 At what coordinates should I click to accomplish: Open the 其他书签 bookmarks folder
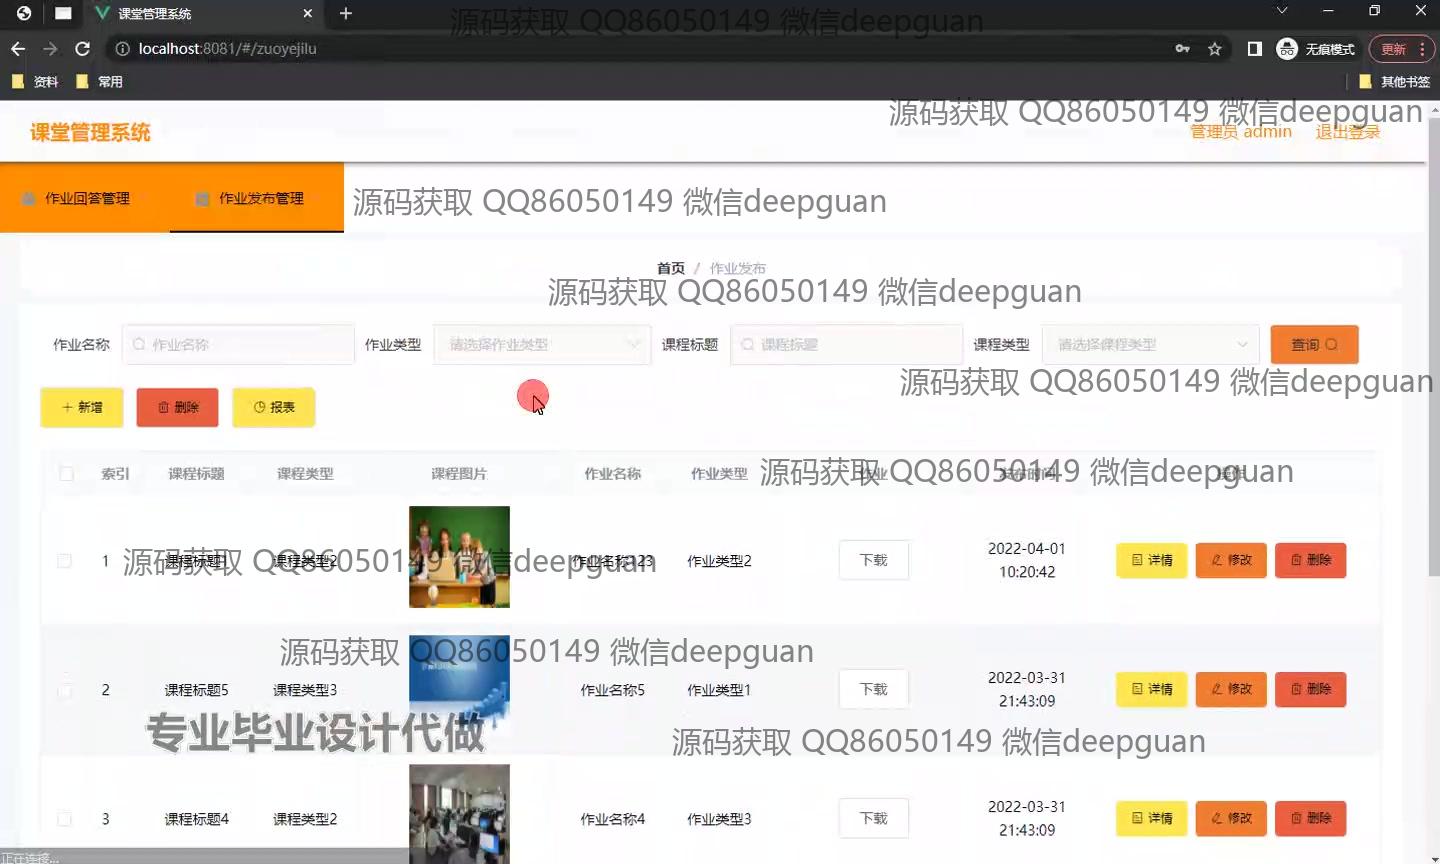(x=1395, y=82)
